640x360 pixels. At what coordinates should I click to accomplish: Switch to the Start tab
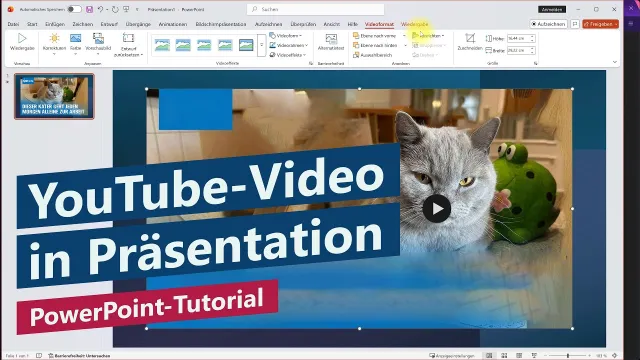[32, 24]
